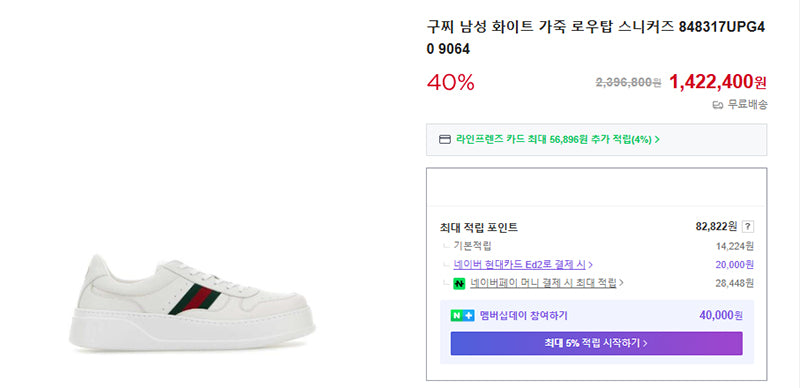Click the white Gucci sneaker product image

[x=191, y=302]
